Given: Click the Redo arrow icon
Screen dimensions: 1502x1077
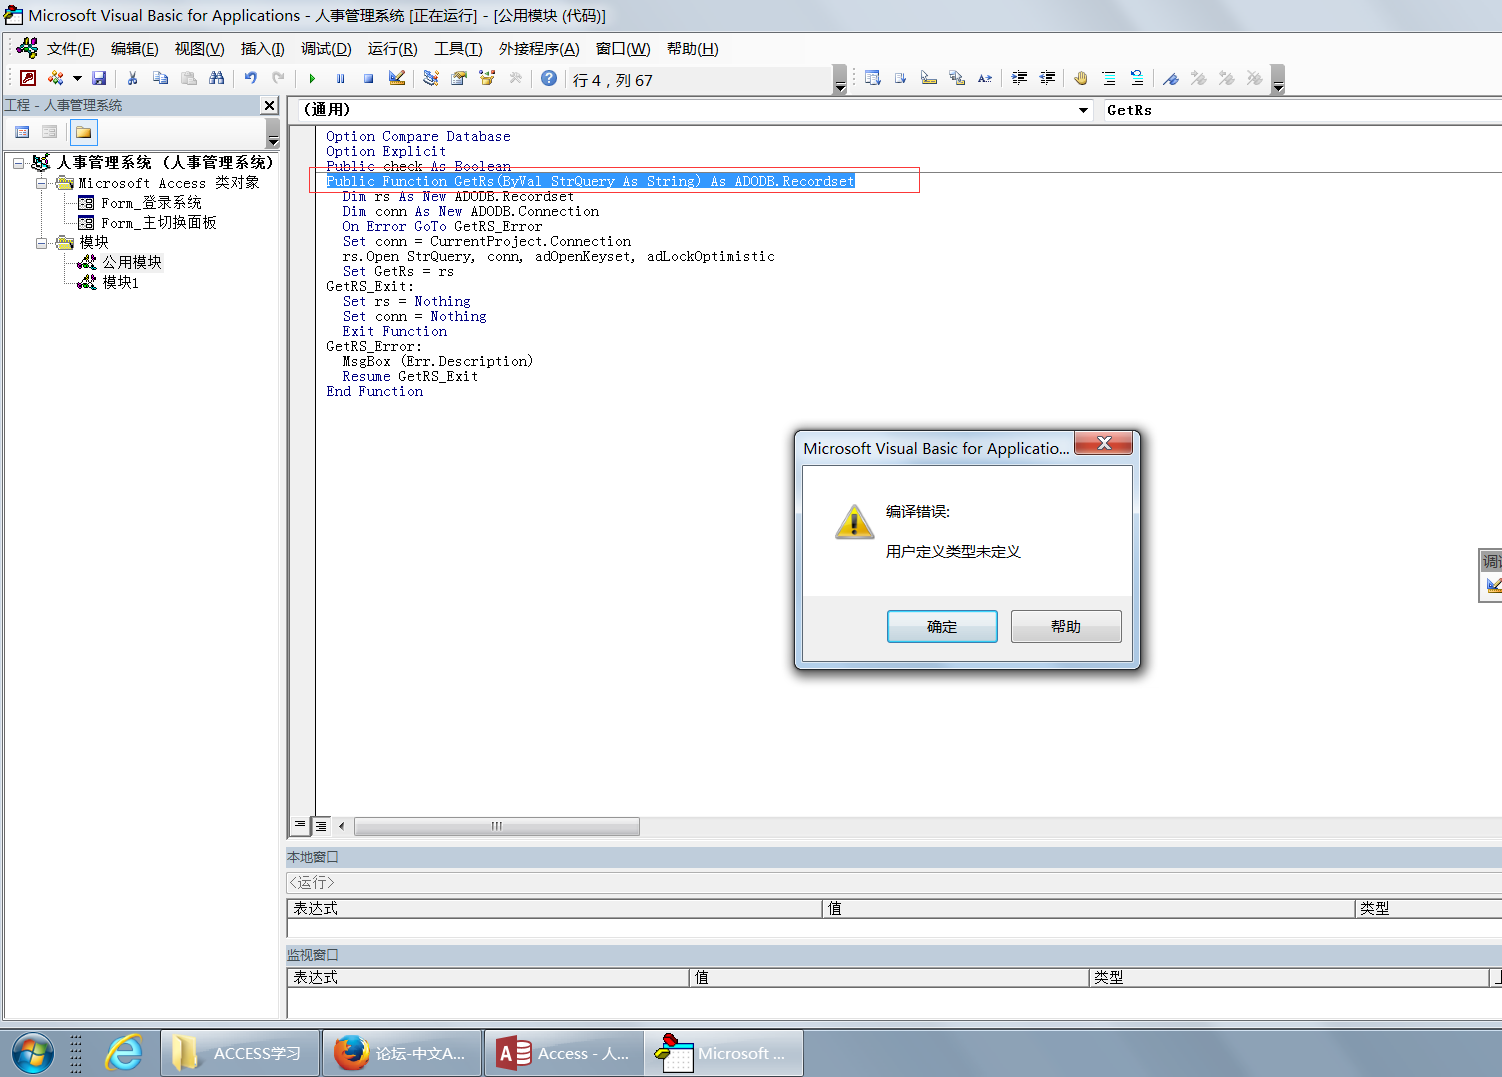Looking at the screenshot, I should 278,78.
